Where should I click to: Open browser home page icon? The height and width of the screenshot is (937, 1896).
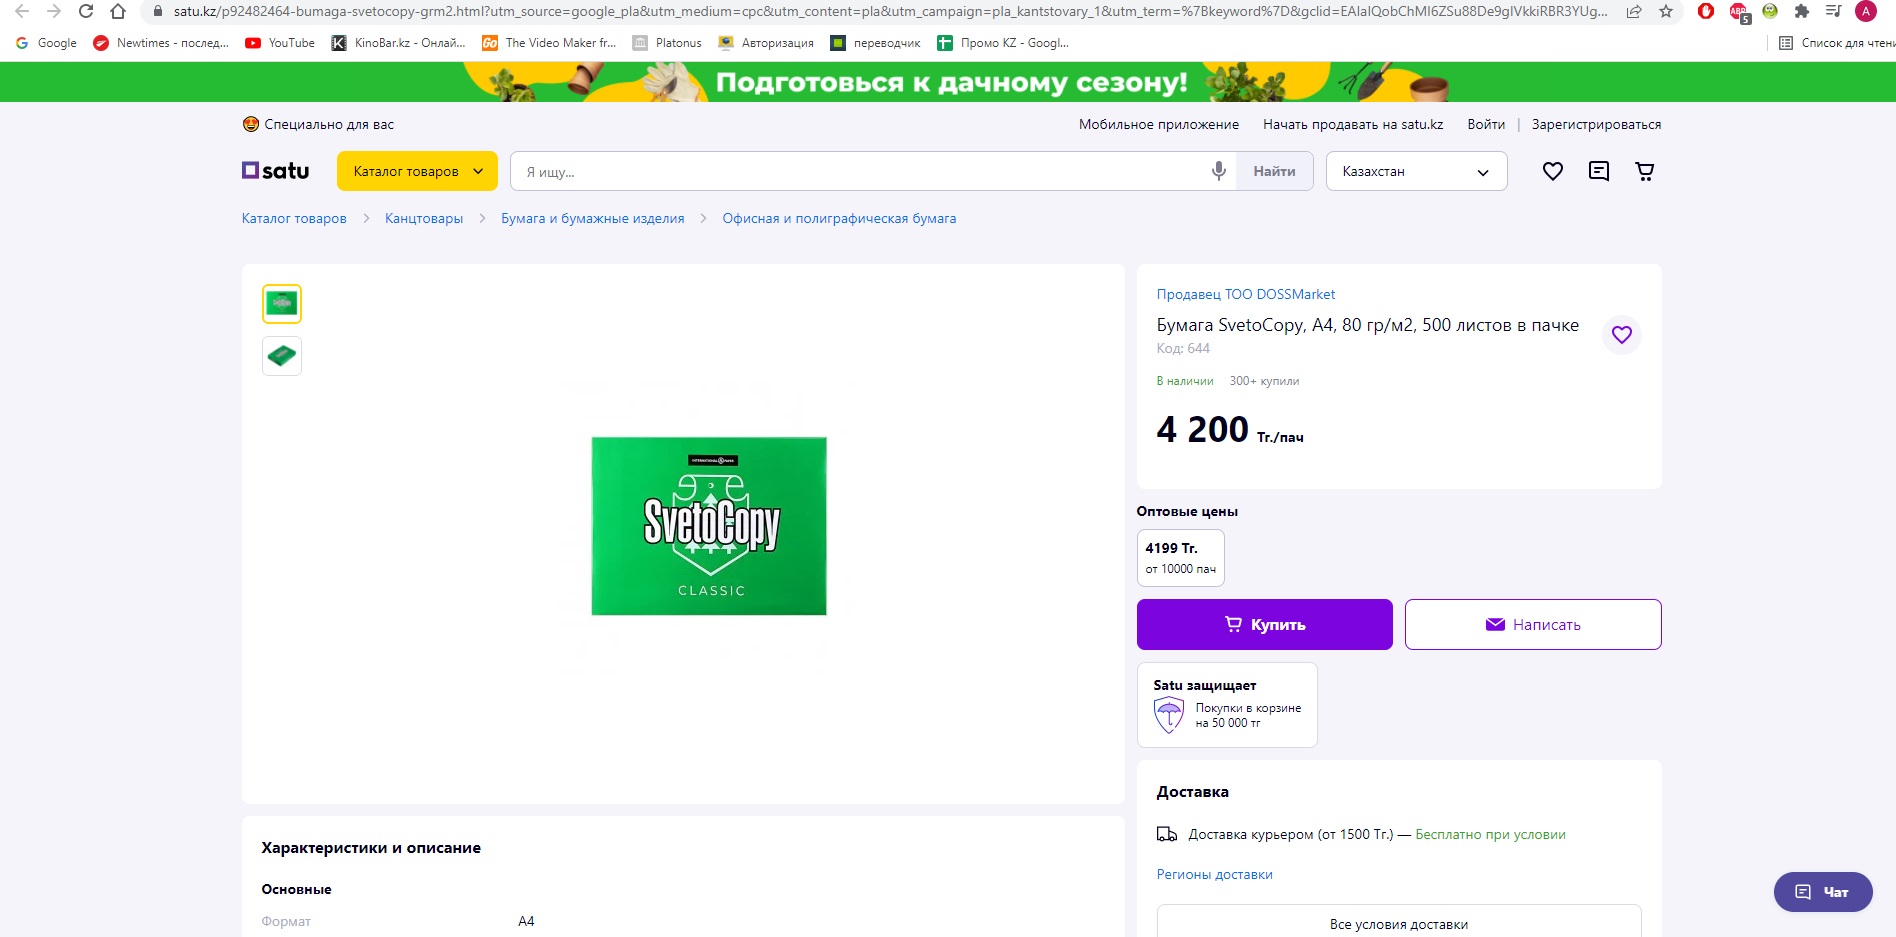(x=118, y=12)
